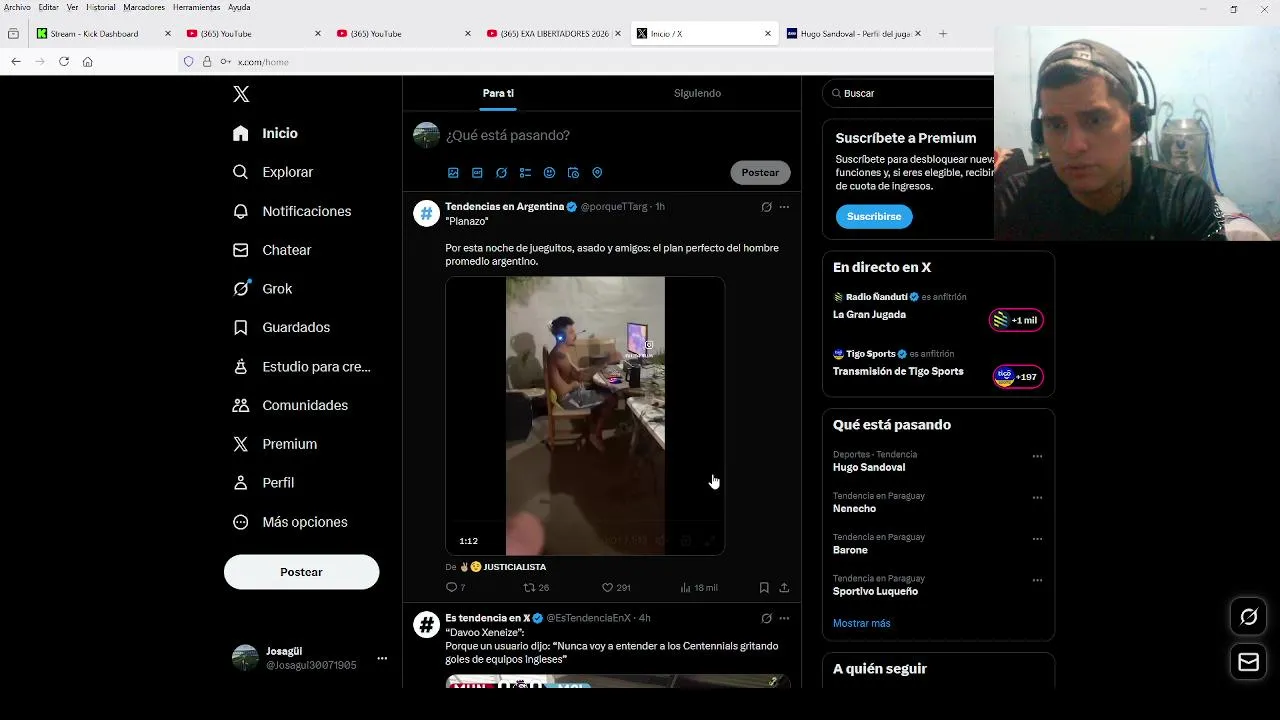This screenshot has width=1280, height=720.
Task: Open options for Sportivo Luqueño trend
Action: click(1037, 580)
